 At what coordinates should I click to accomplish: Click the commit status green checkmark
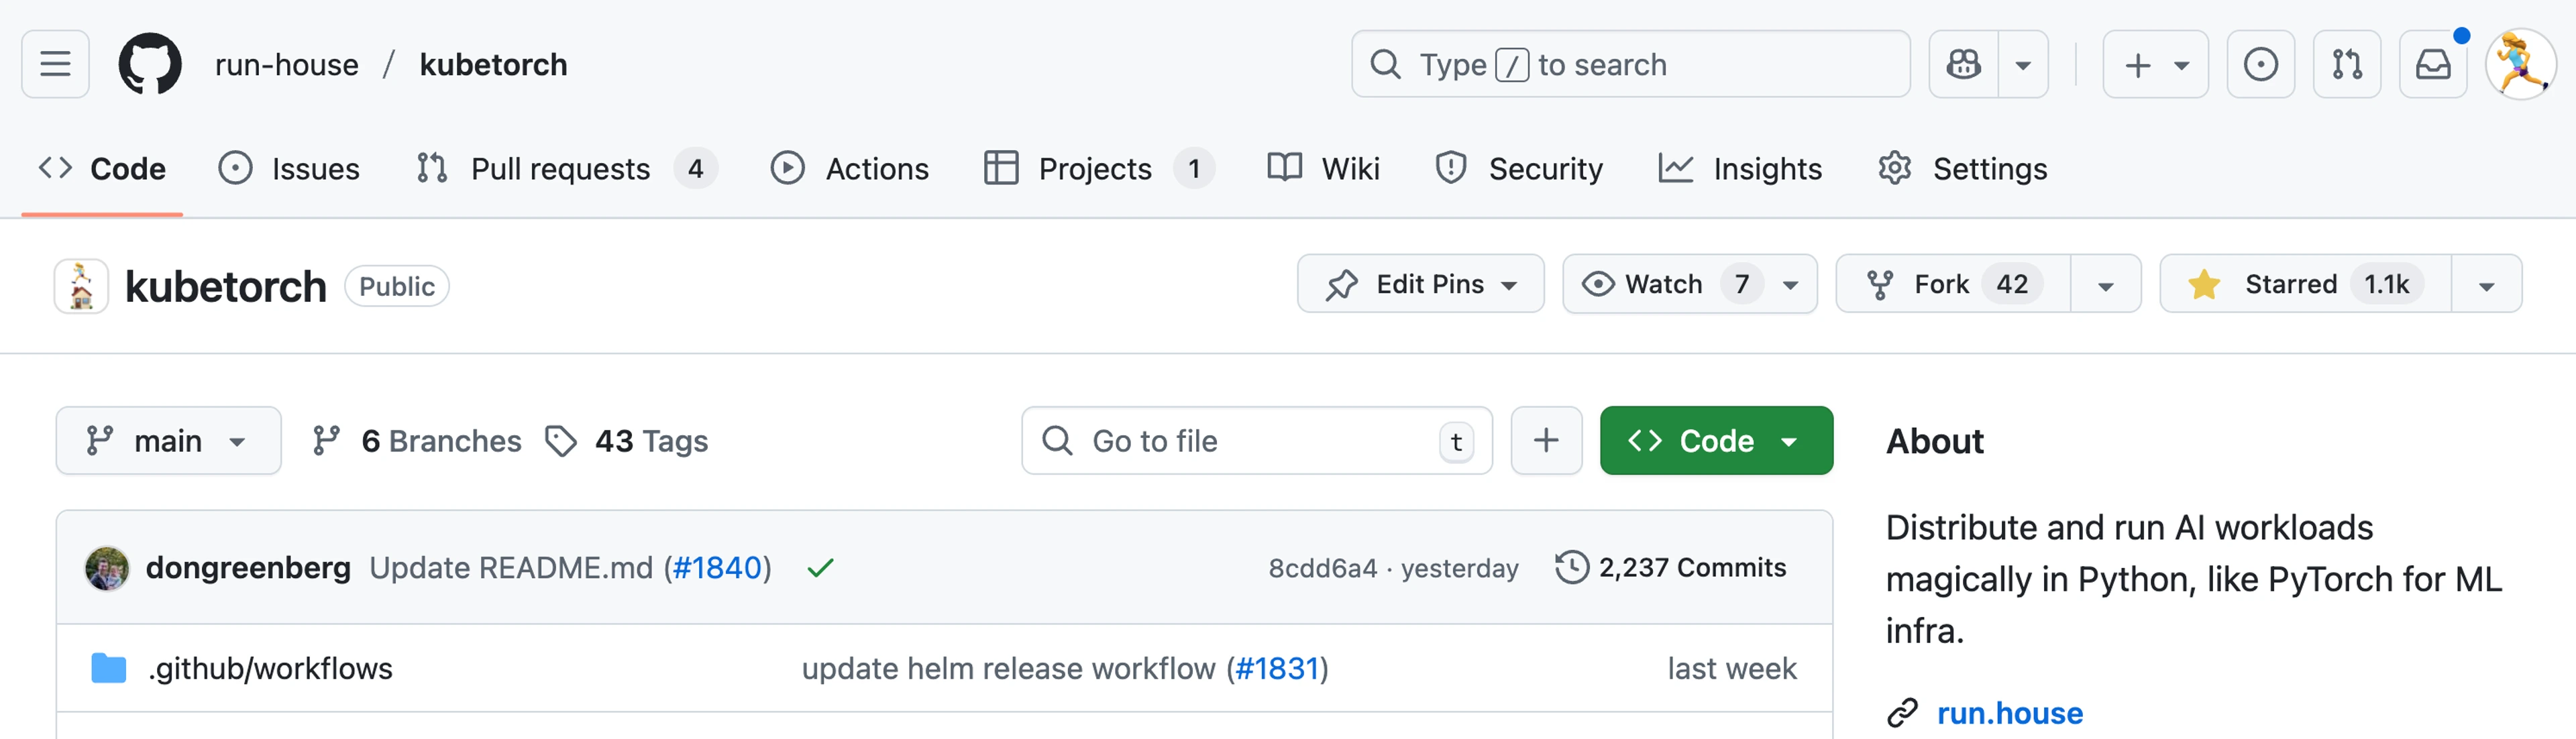820,568
